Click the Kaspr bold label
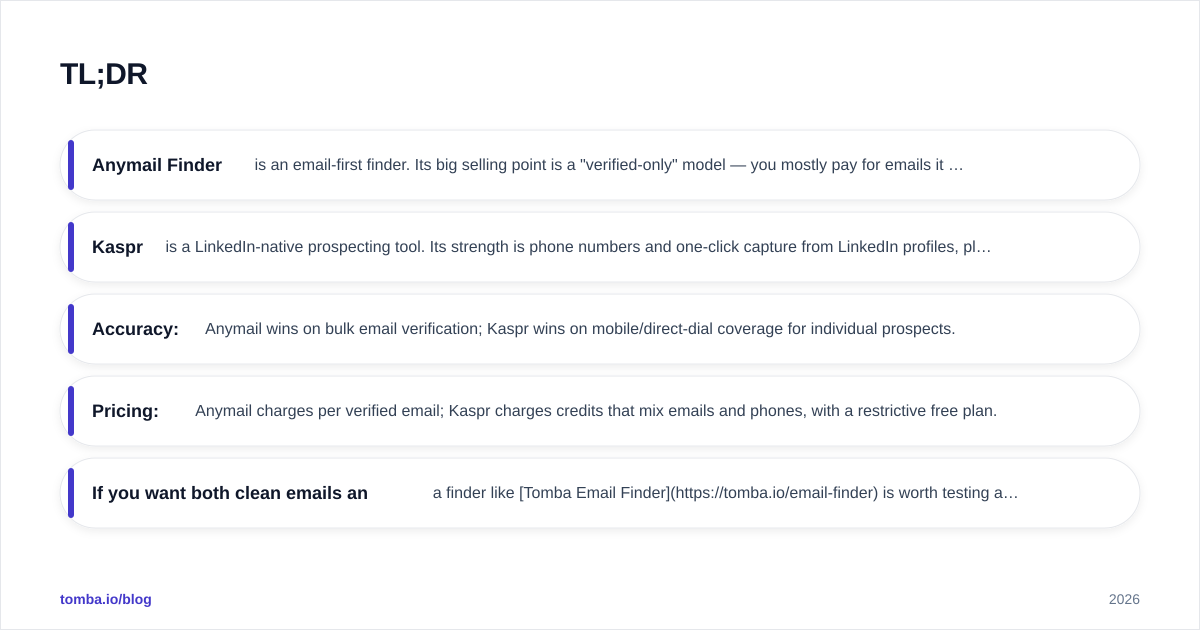Image resolution: width=1200 pixels, height=630 pixels. pyautogui.click(x=117, y=247)
